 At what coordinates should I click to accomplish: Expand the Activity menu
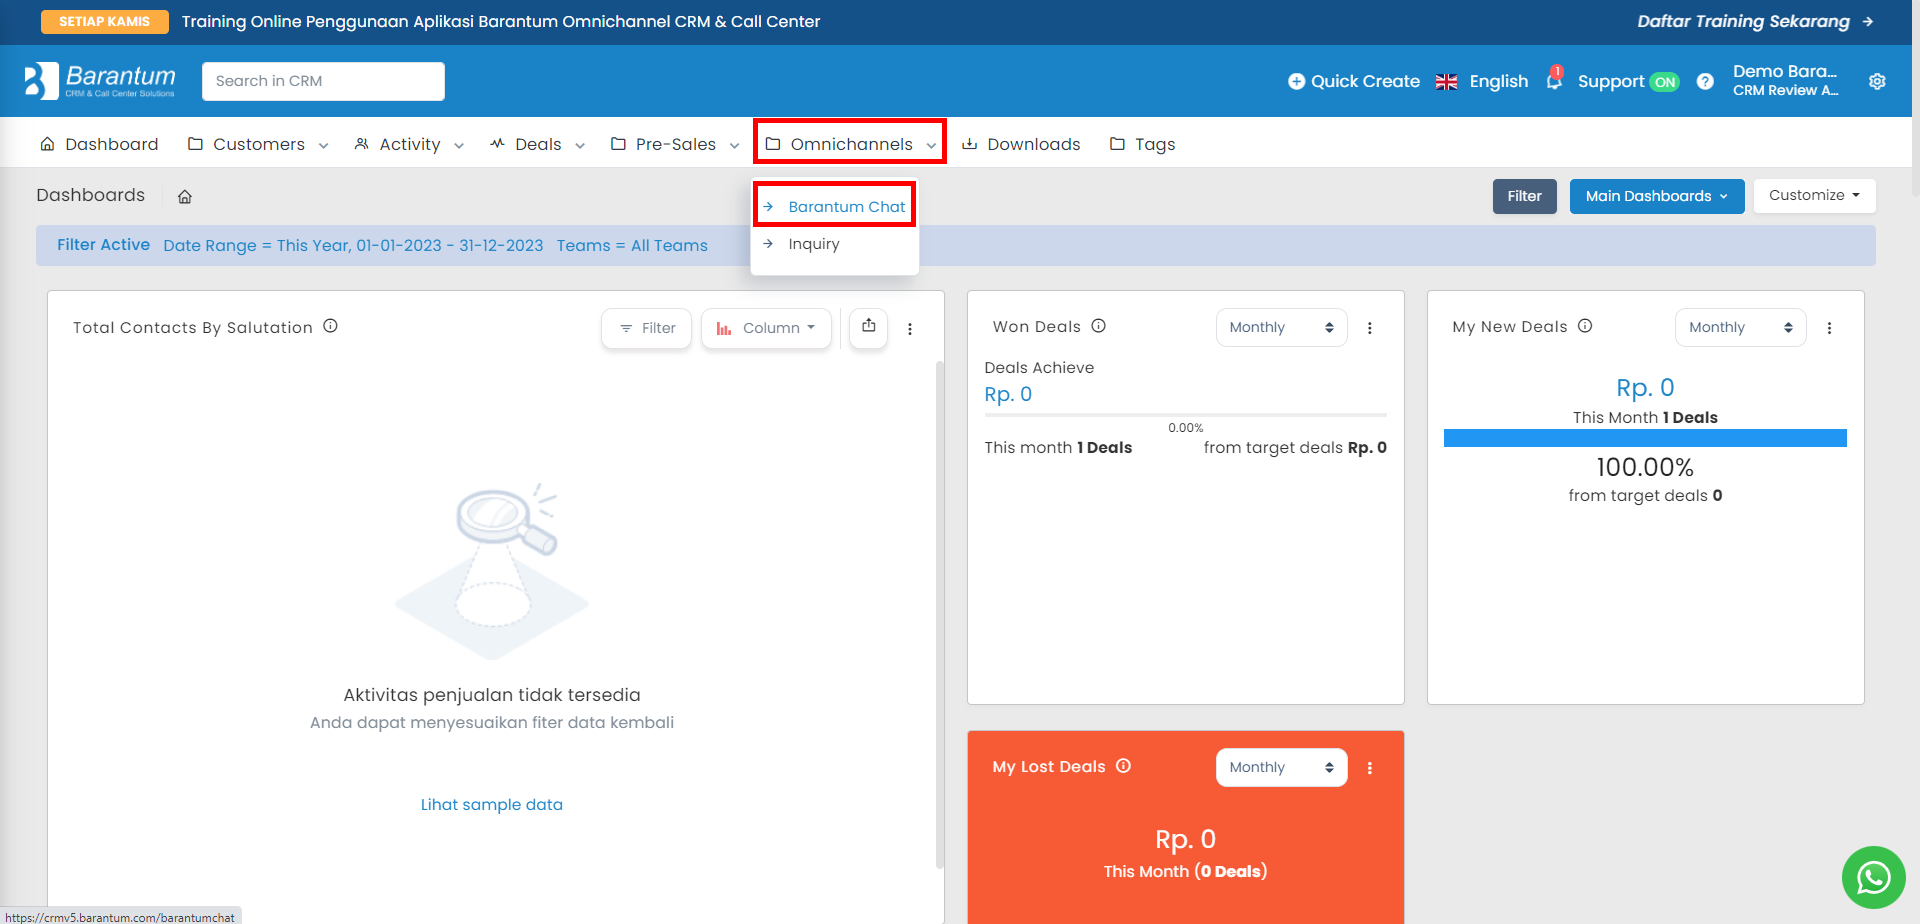click(x=459, y=146)
